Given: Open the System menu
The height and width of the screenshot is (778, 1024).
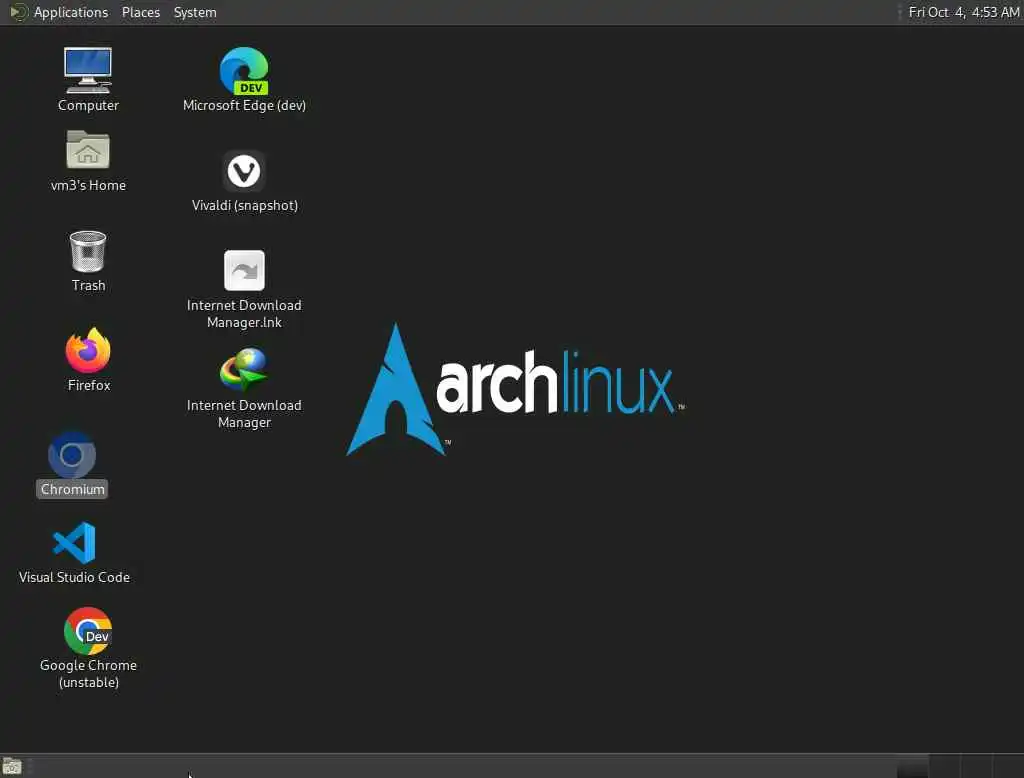Looking at the screenshot, I should tap(195, 12).
